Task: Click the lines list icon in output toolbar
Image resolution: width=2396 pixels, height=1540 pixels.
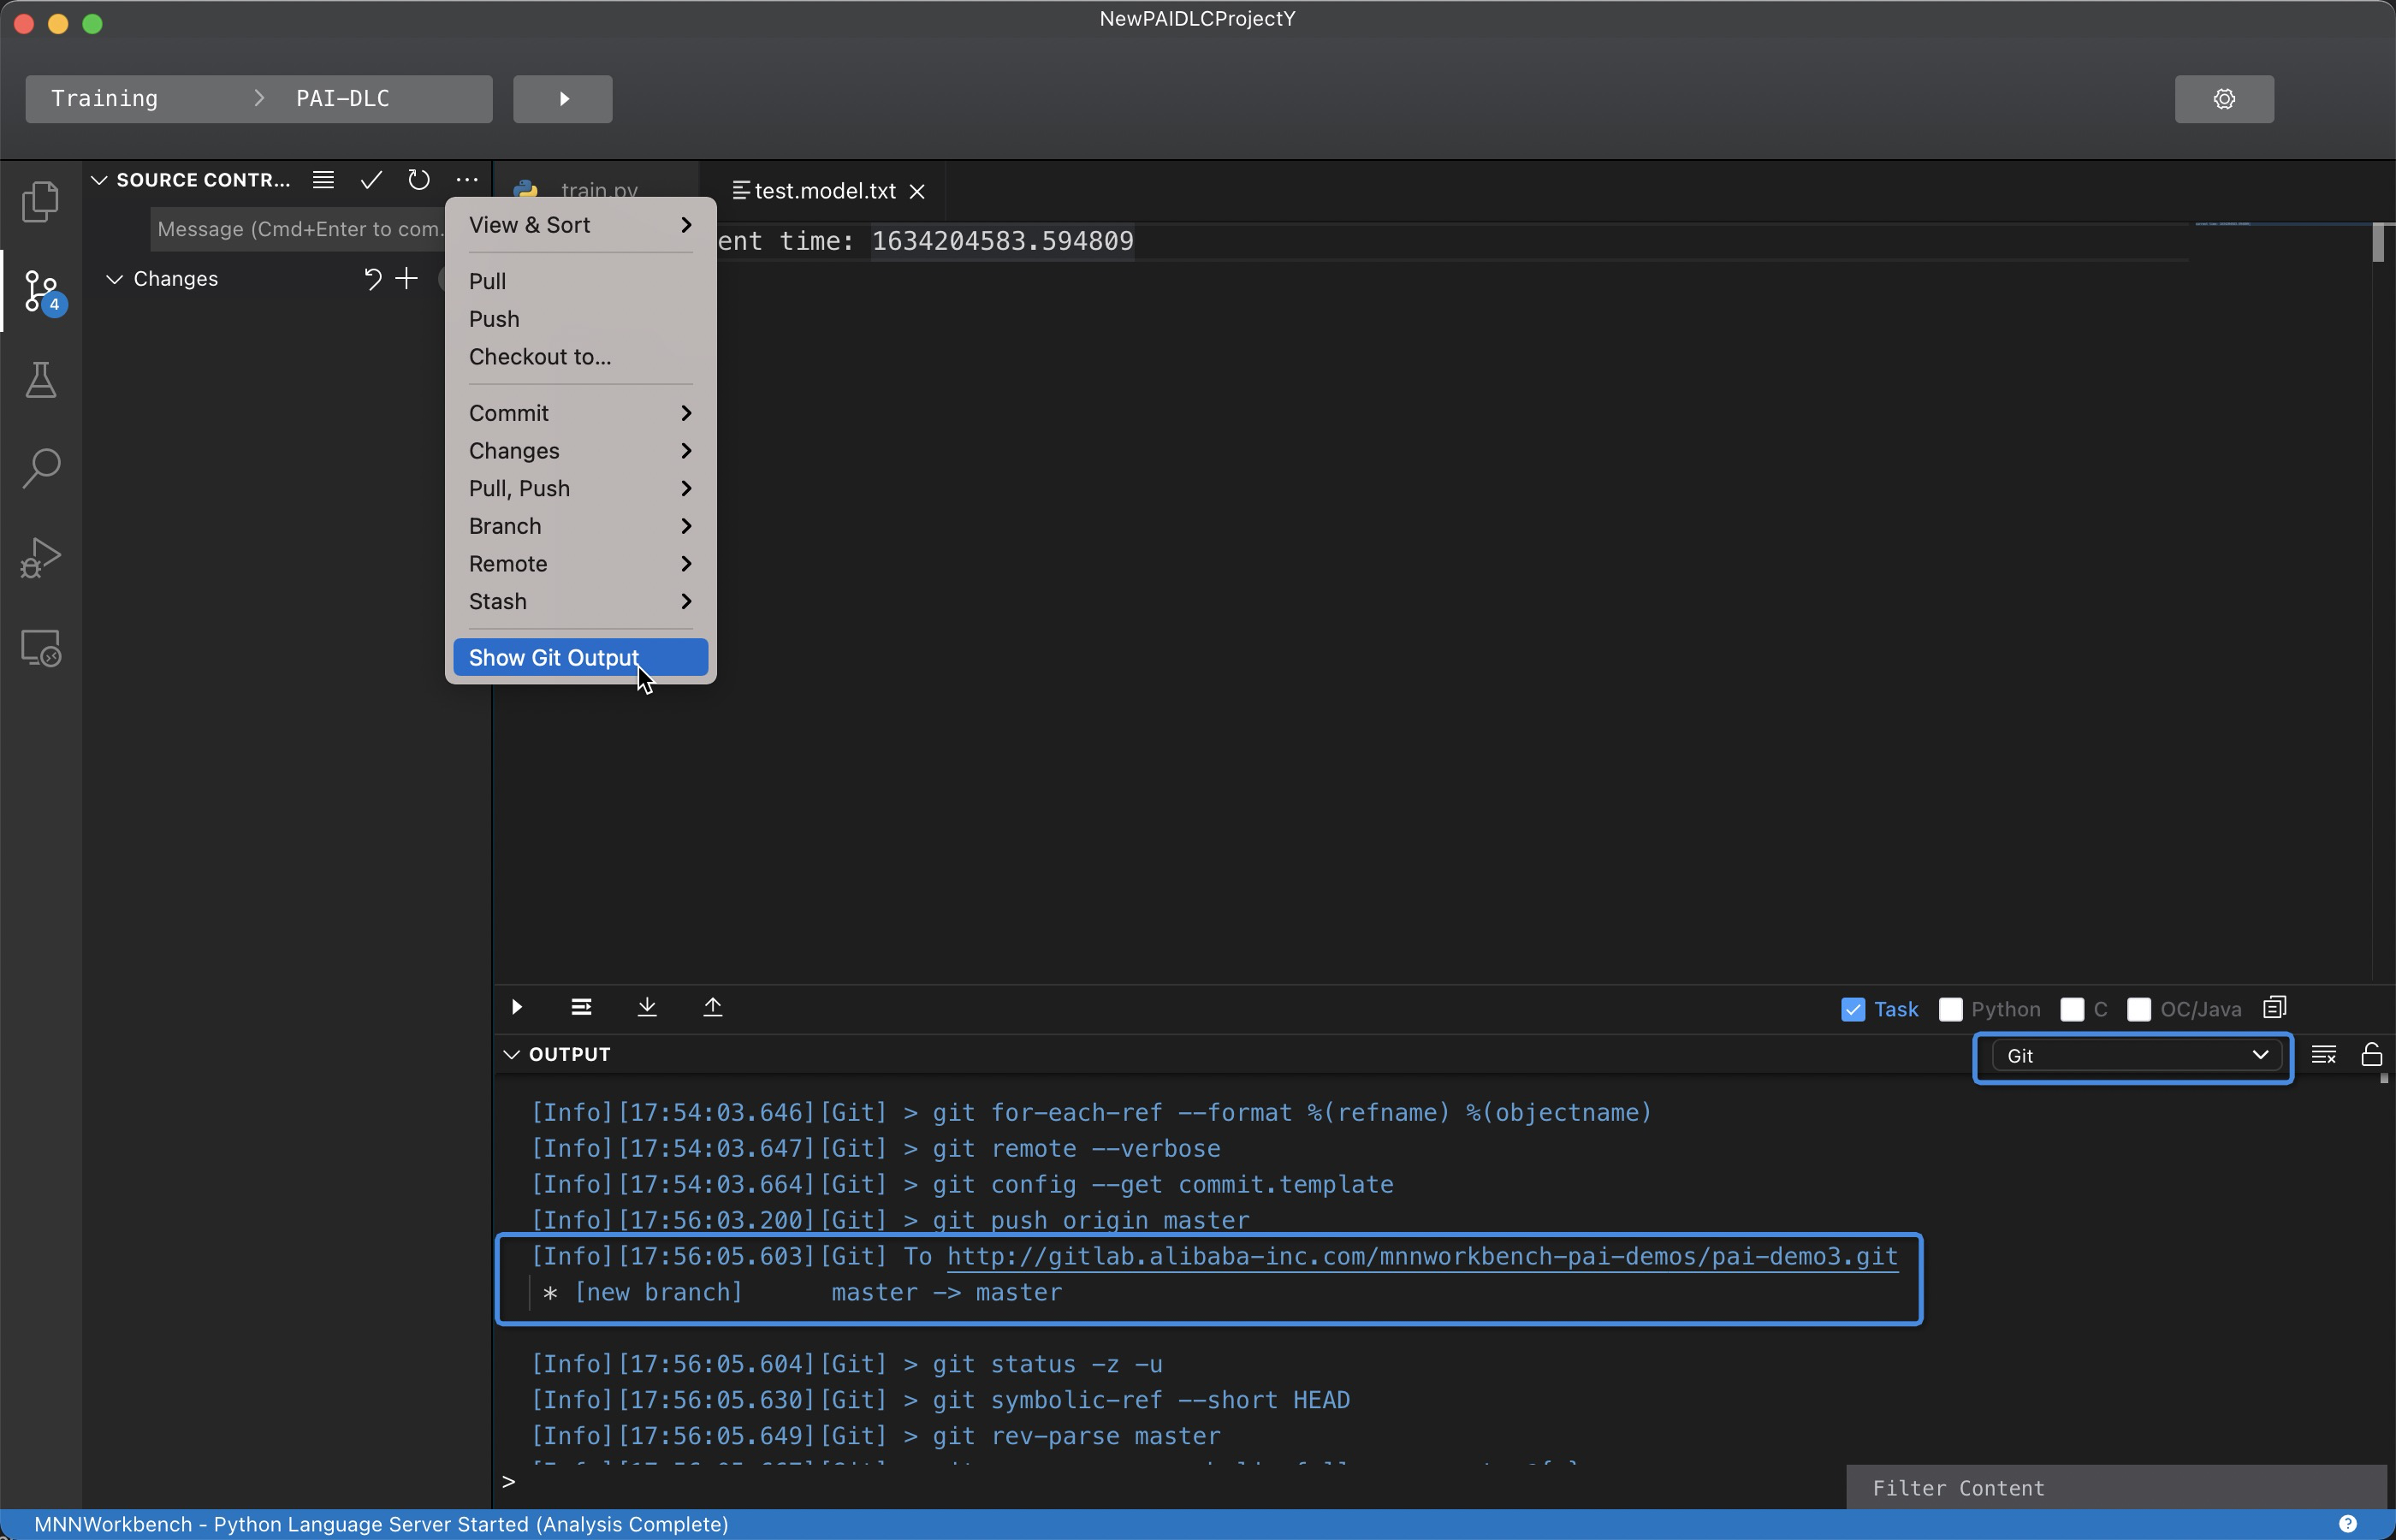Action: pyautogui.click(x=581, y=1007)
